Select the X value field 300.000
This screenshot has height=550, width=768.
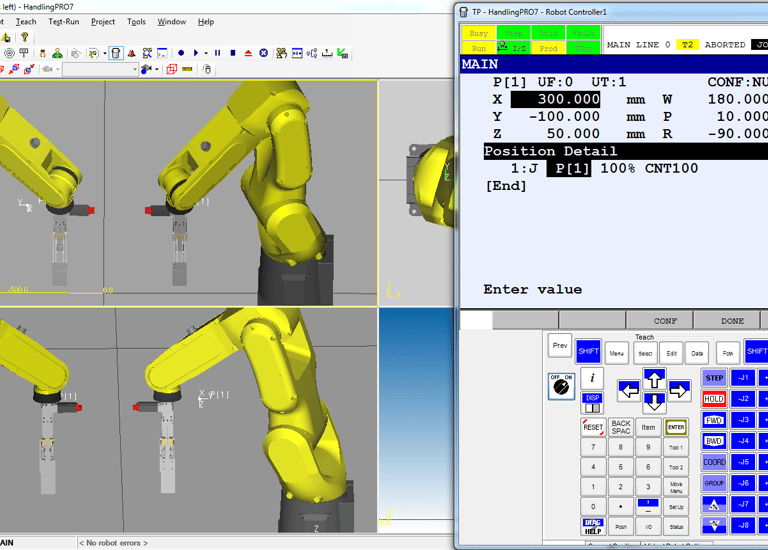[x=555, y=99]
